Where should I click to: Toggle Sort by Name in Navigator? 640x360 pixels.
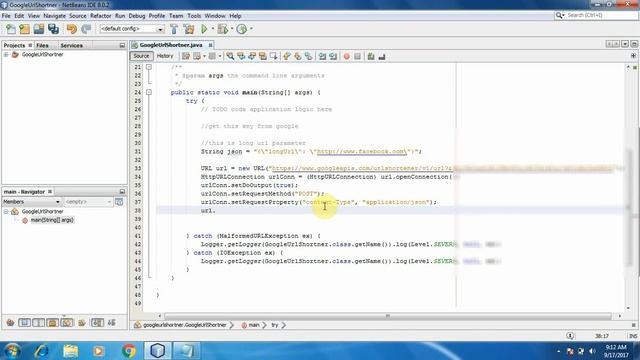tap(97, 323)
